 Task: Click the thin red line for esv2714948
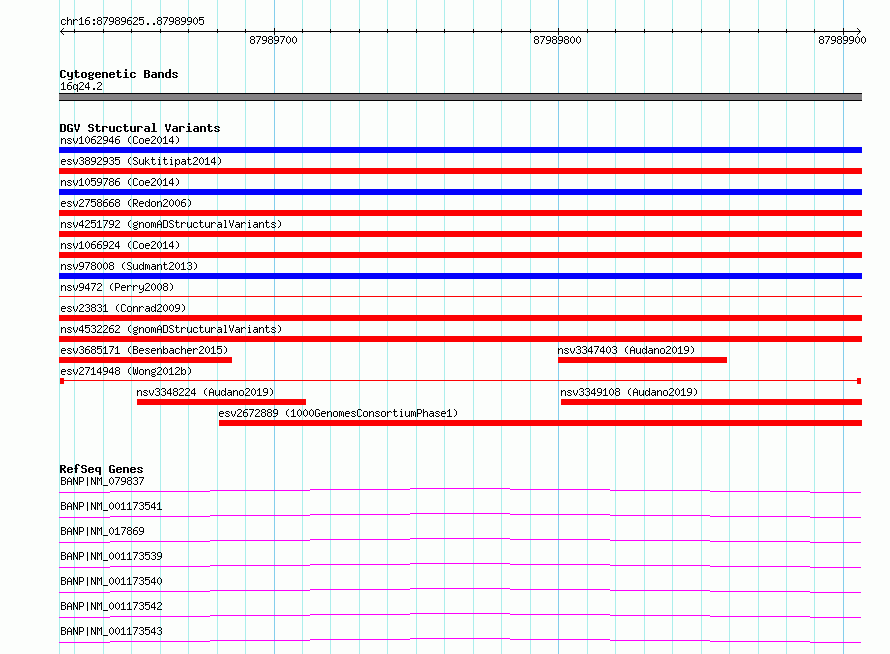[x=460, y=381]
